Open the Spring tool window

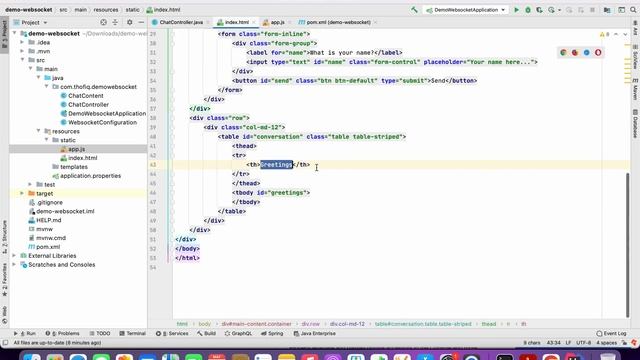272,333
